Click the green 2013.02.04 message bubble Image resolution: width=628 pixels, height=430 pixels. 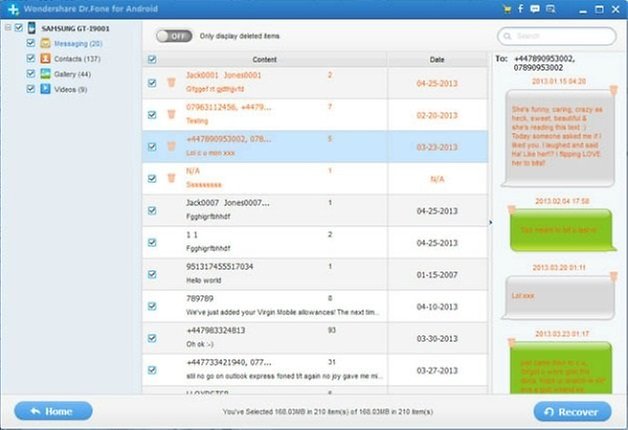(562, 230)
